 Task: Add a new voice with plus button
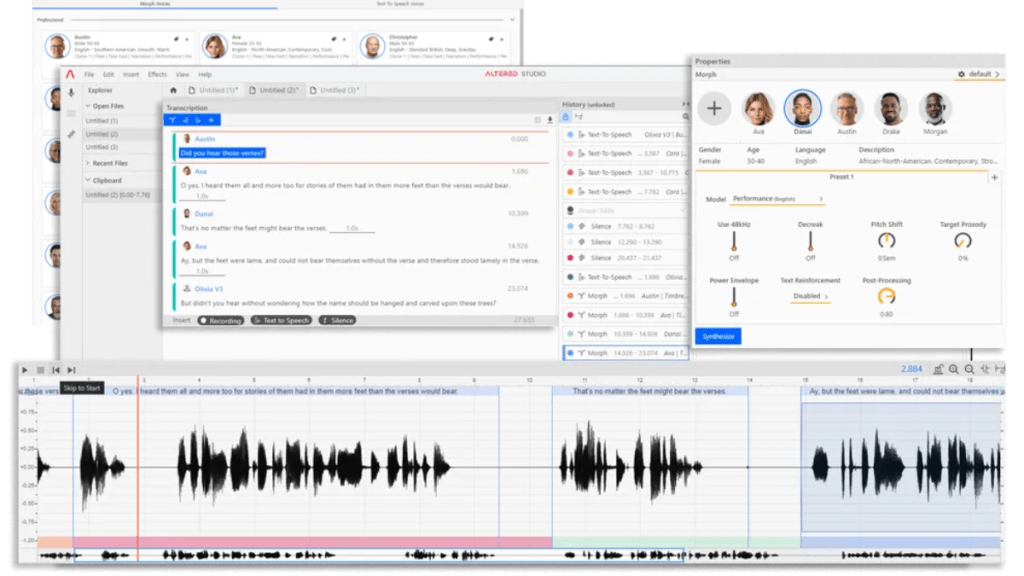tap(714, 108)
